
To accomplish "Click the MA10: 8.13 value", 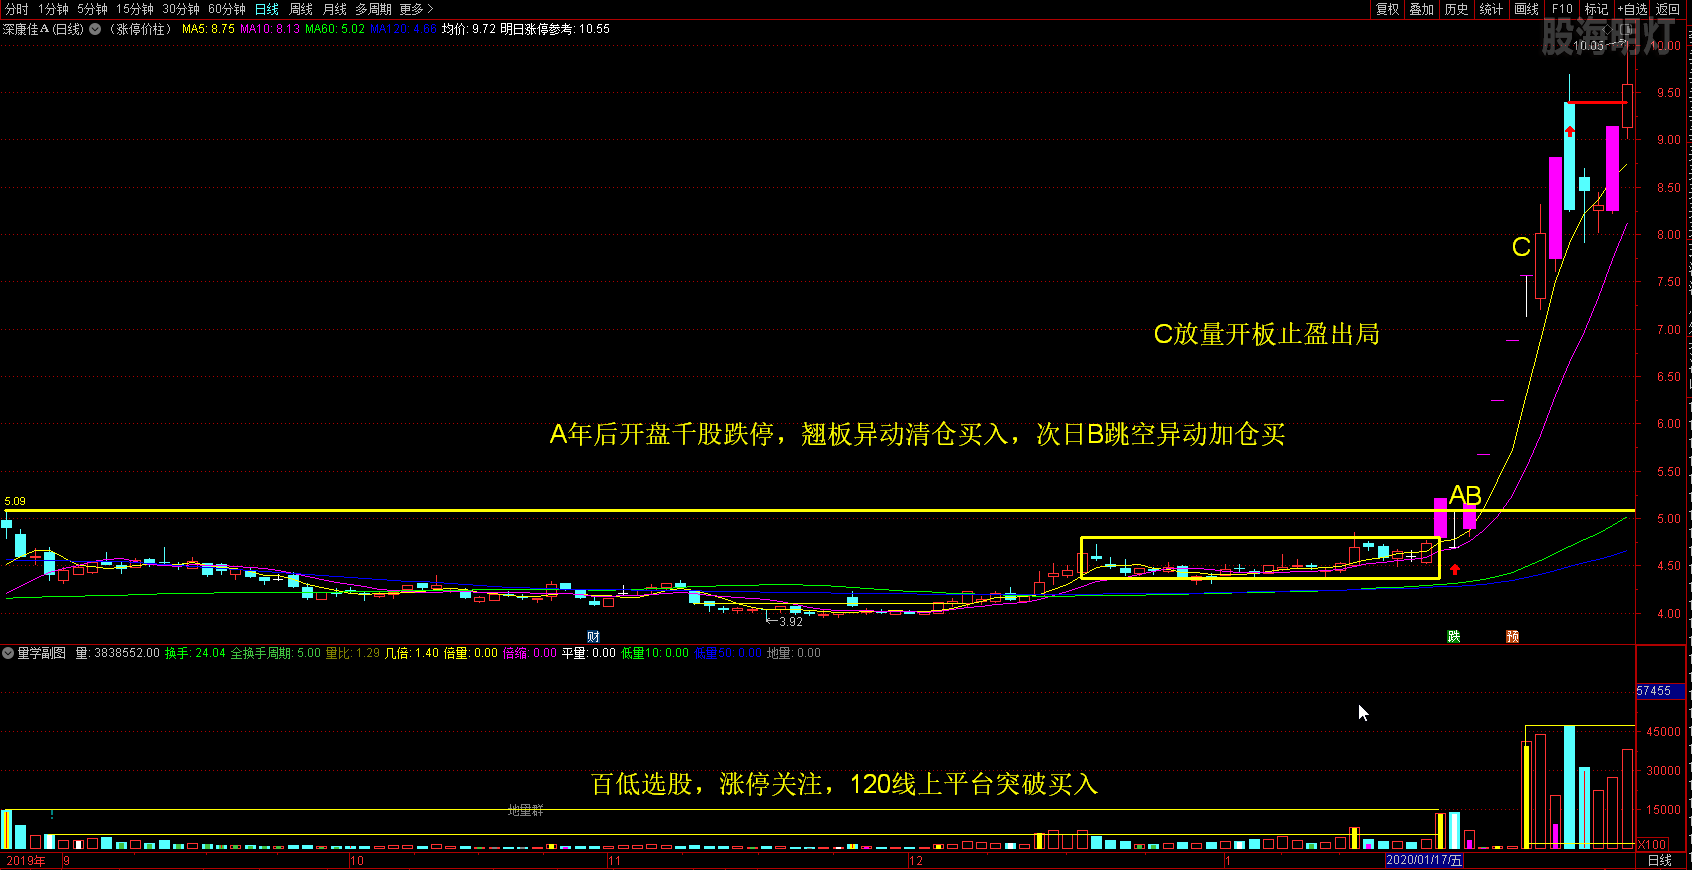I will click(270, 29).
